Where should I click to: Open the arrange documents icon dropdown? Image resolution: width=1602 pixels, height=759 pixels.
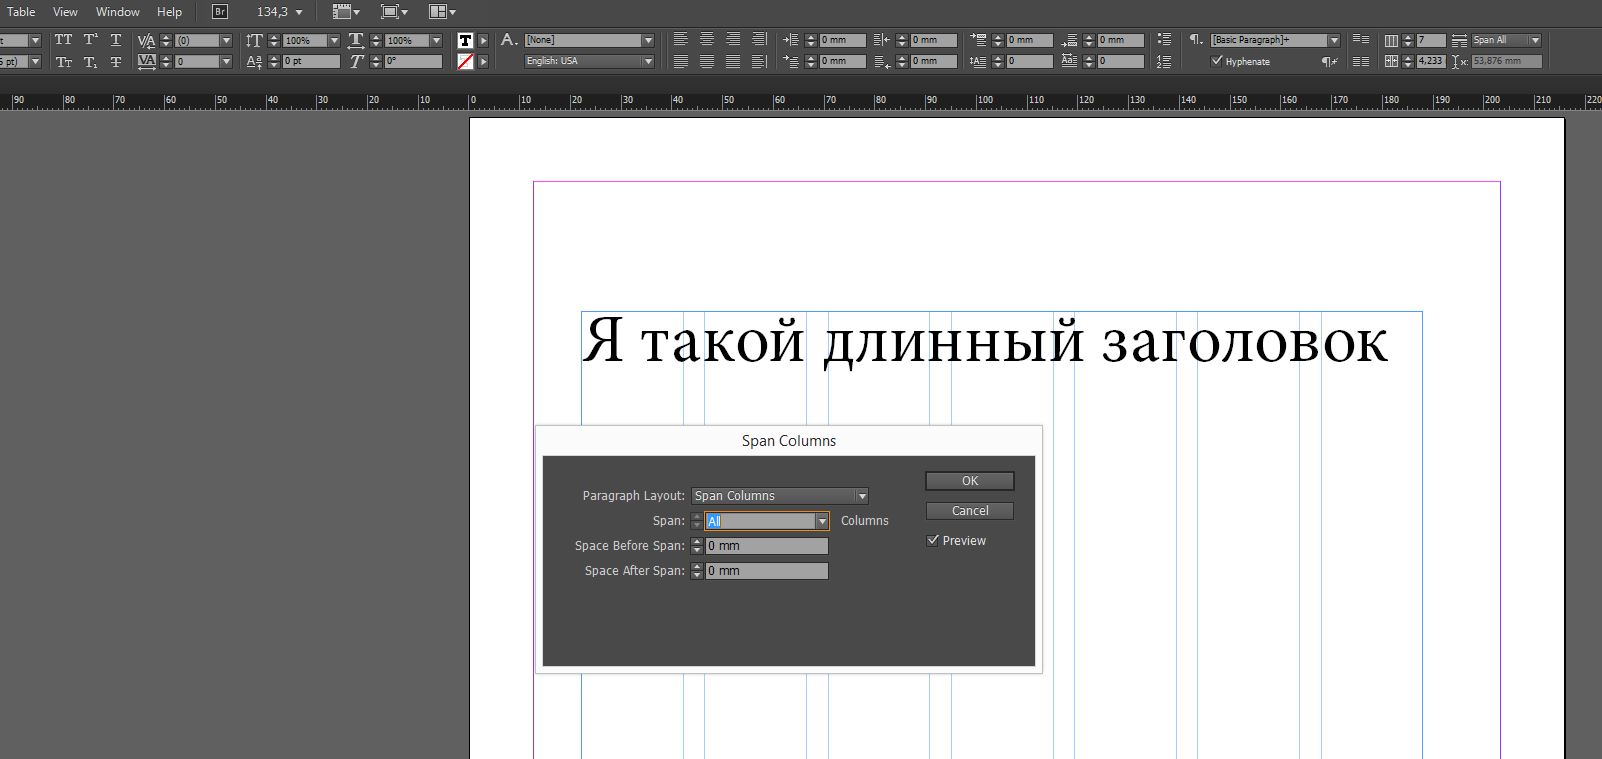[x=442, y=12]
